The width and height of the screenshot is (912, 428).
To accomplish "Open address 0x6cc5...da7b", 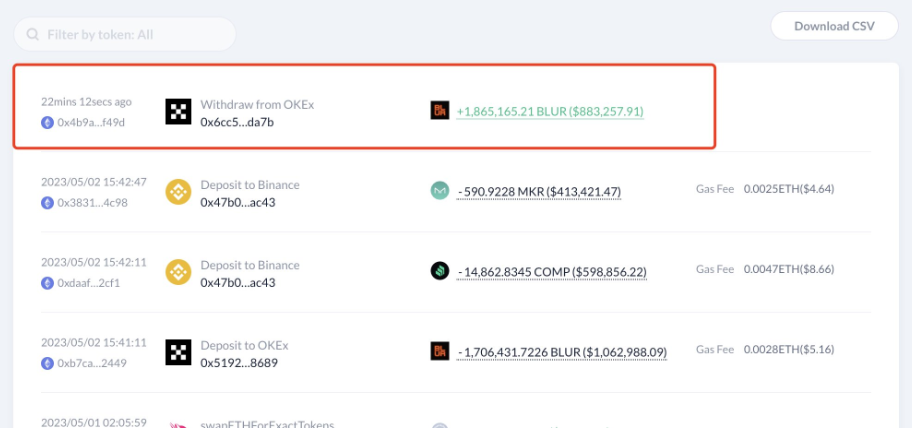I will coord(237,122).
